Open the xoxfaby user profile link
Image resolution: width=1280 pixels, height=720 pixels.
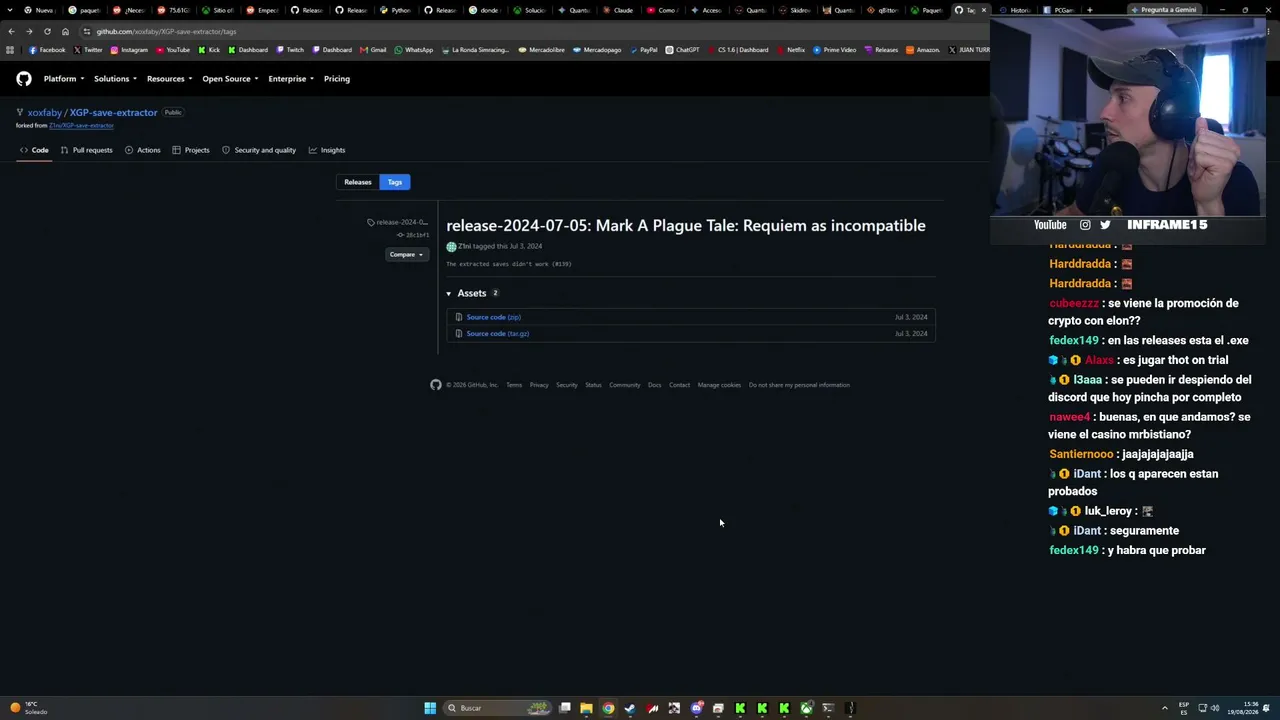[x=44, y=113]
